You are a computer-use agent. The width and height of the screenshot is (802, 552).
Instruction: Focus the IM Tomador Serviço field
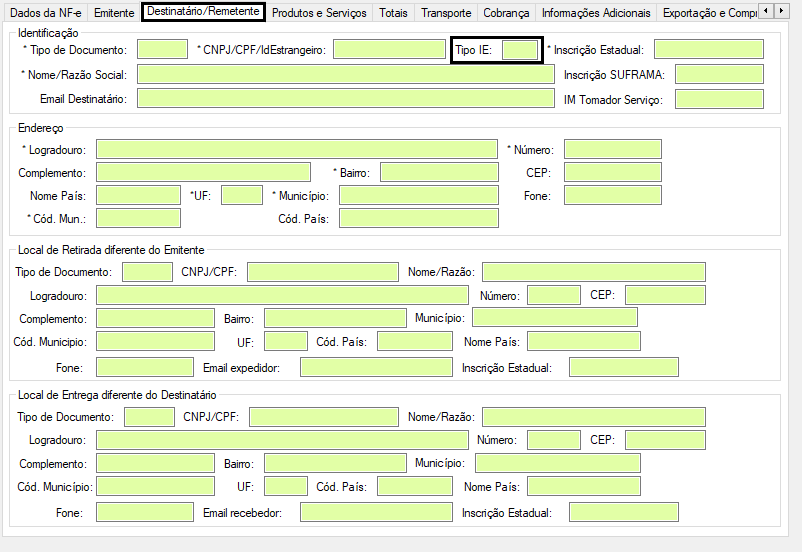pyautogui.click(x=719, y=99)
